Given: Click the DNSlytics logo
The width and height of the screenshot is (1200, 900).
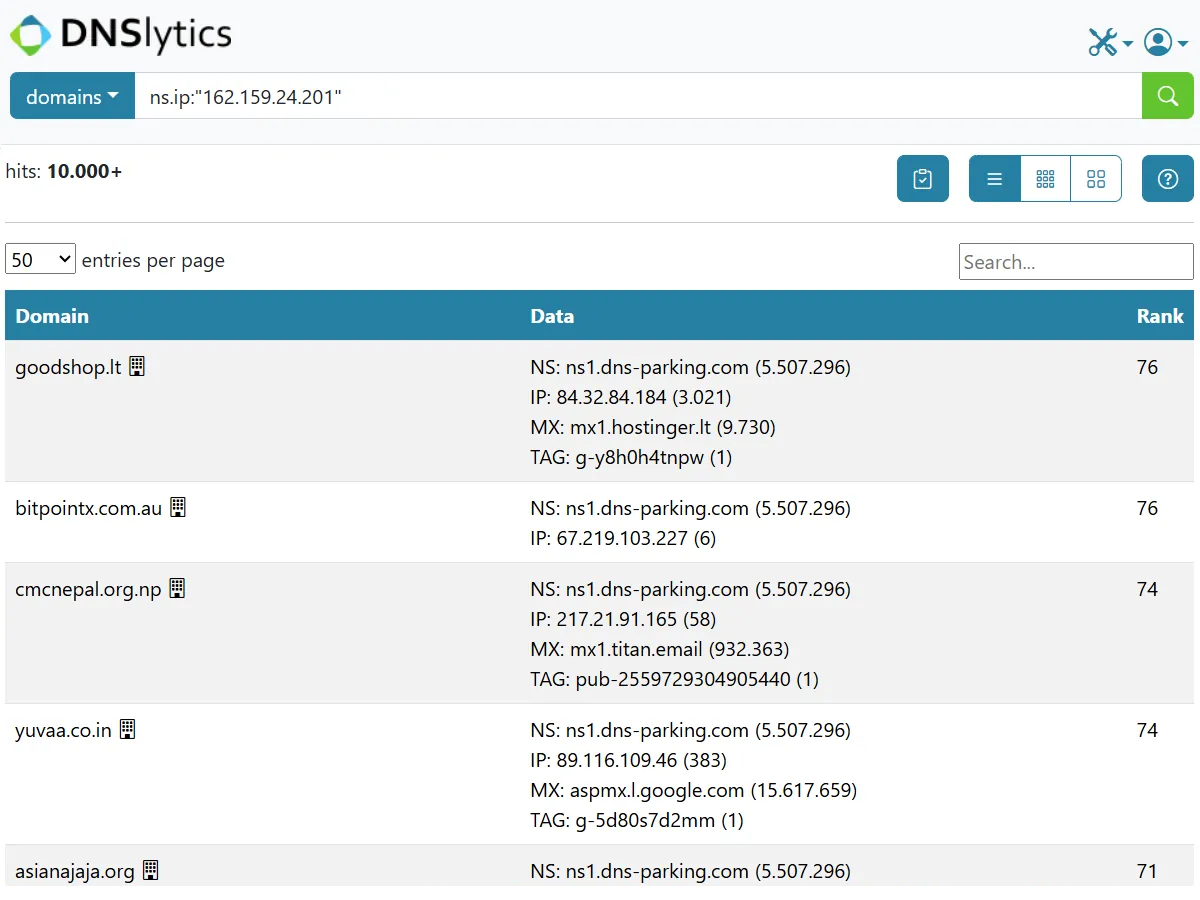Looking at the screenshot, I should pyautogui.click(x=121, y=35).
